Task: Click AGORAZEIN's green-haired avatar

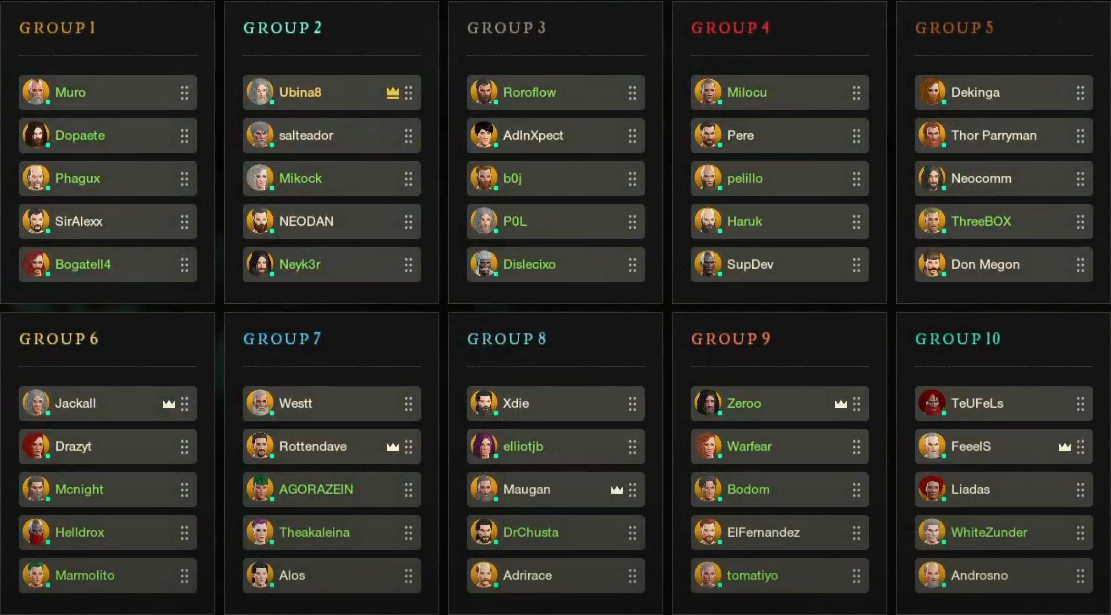Action: coord(260,490)
